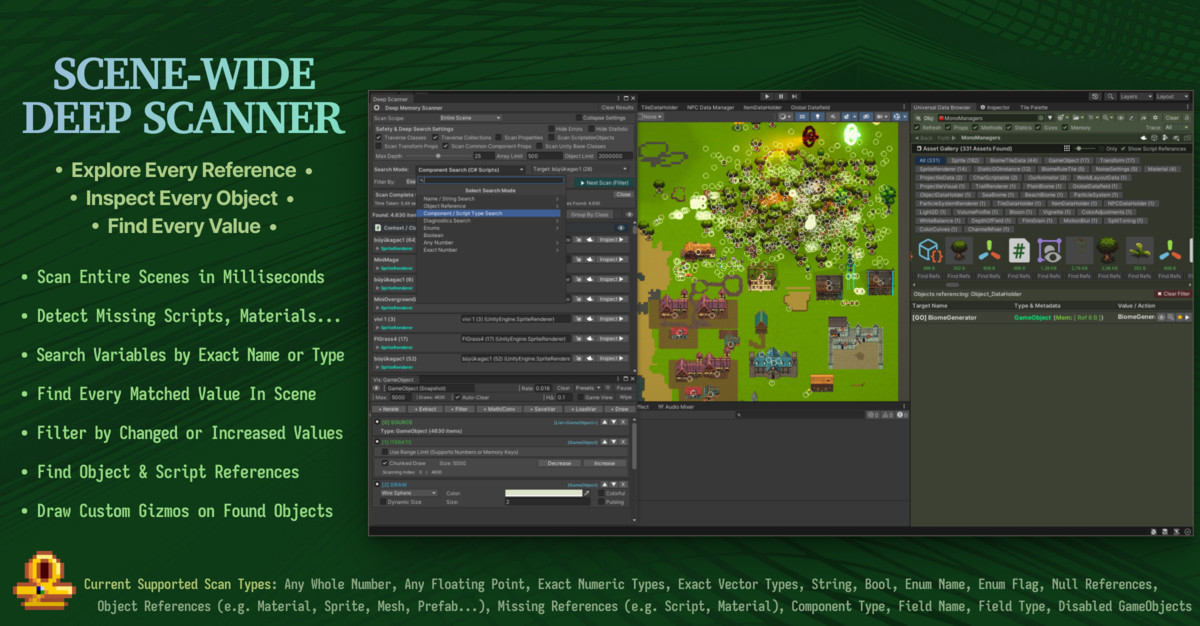Move SOURCE node up with arrow icon
Image resolution: width=1200 pixels, height=626 pixels.
pos(604,422)
